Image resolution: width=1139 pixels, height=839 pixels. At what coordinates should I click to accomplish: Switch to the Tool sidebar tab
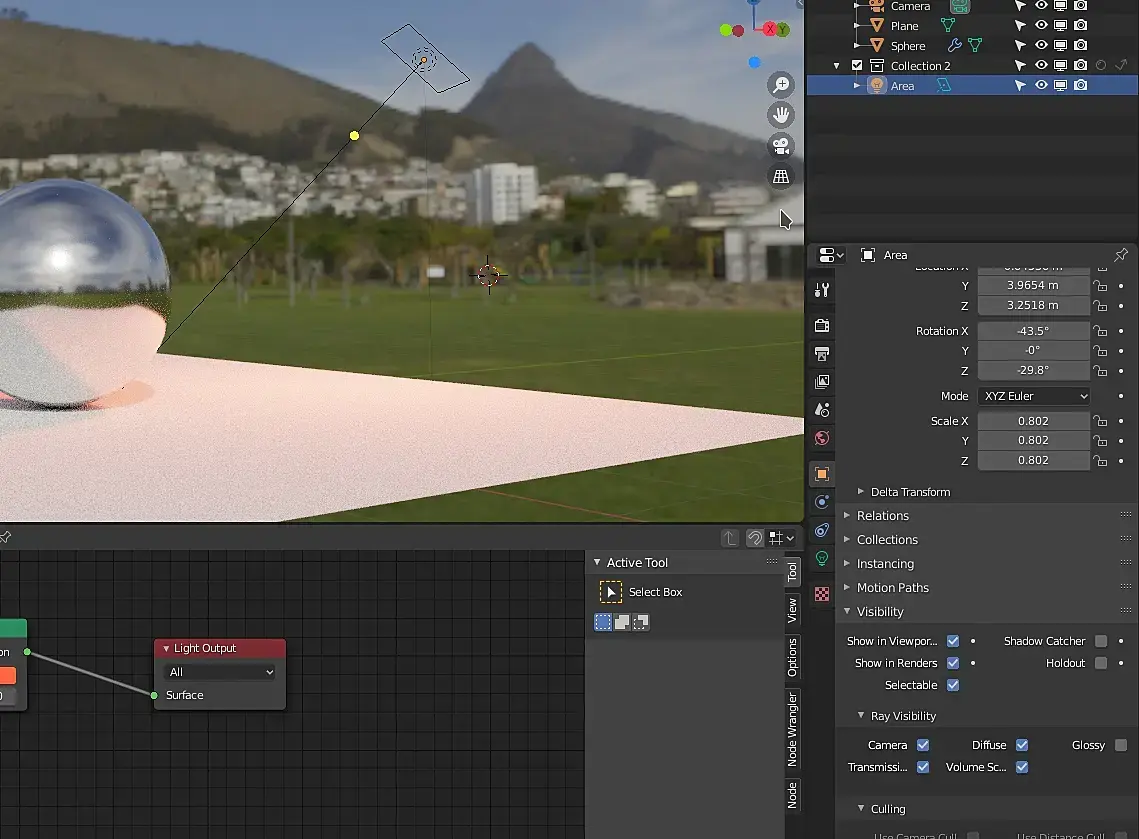tap(793, 572)
